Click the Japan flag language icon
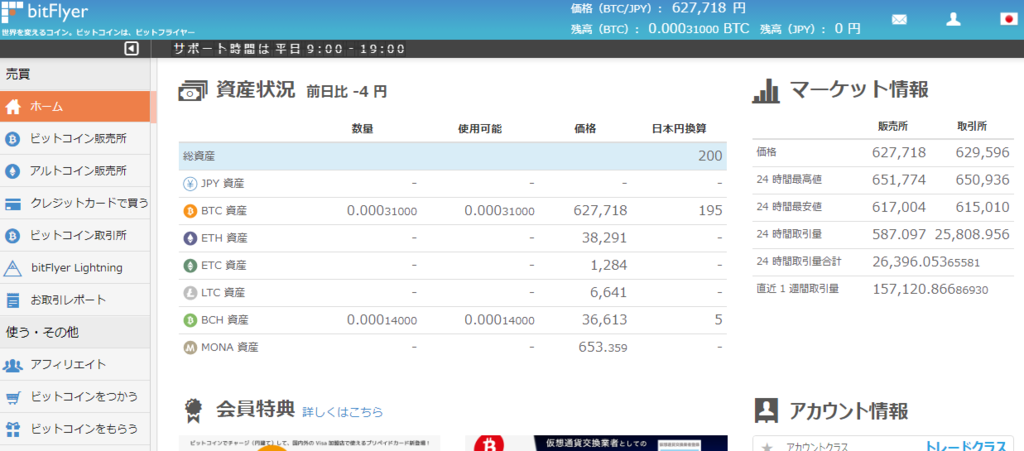This screenshot has height=451, width=1024. pyautogui.click(x=1009, y=19)
